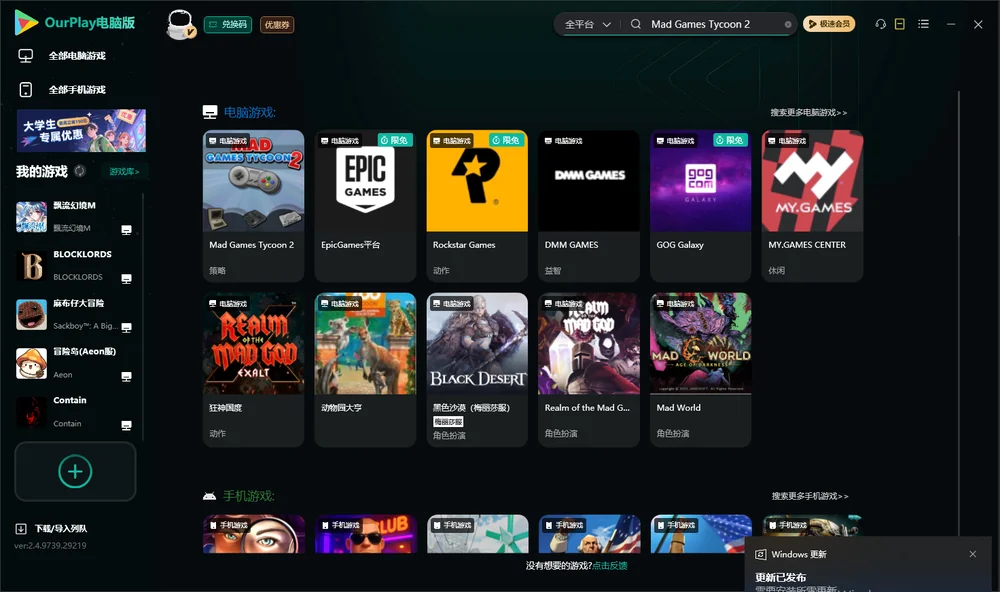
Task: Click the 手机游戏 section Android icon
Action: point(209,496)
